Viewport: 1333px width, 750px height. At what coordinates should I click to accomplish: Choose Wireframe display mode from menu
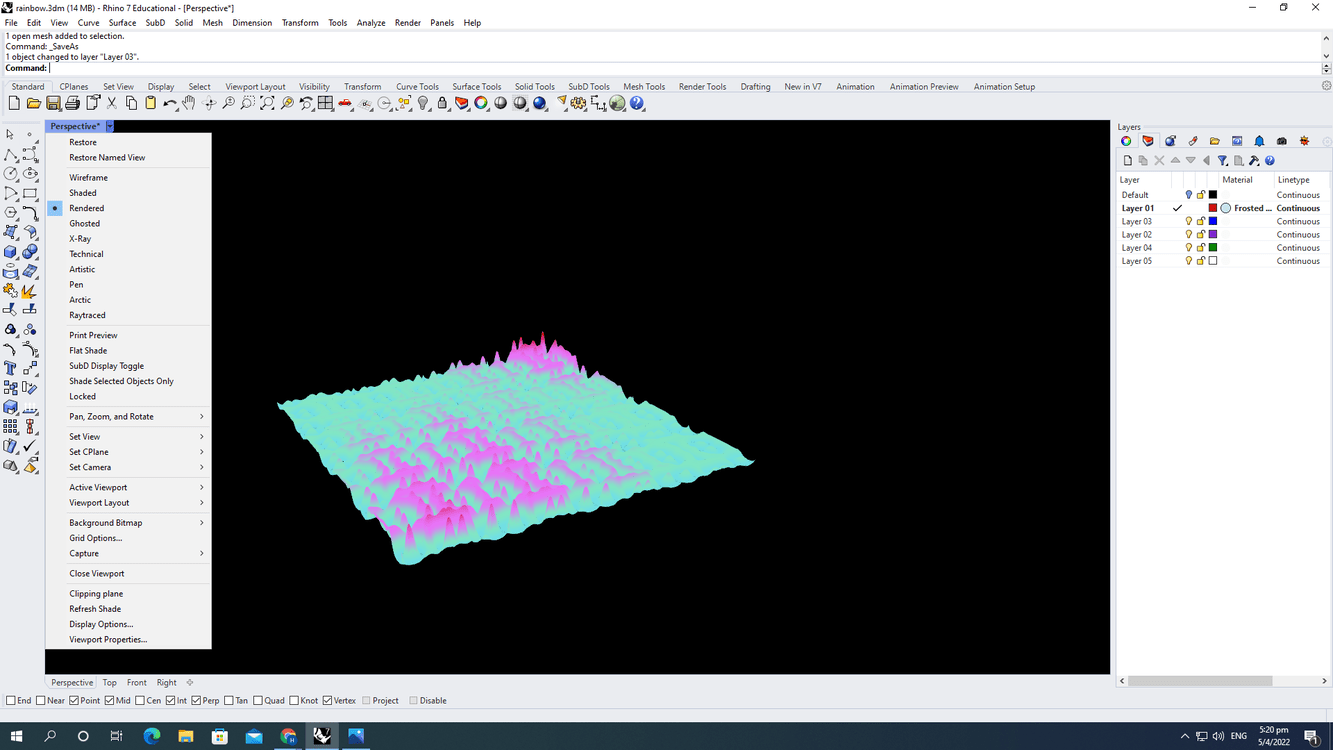88,178
